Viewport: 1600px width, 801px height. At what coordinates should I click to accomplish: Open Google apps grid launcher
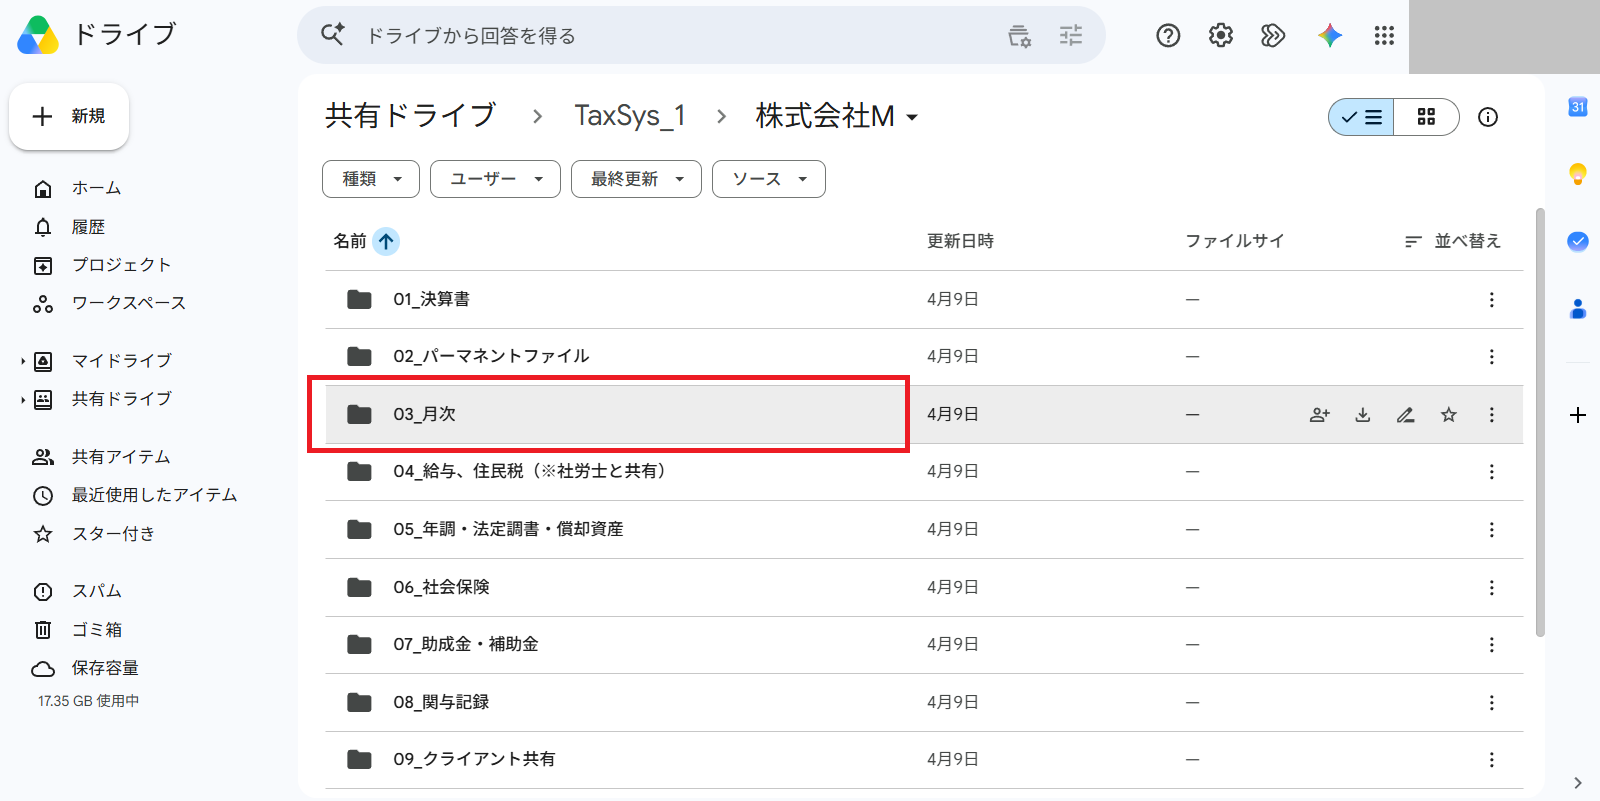pyautogui.click(x=1384, y=36)
